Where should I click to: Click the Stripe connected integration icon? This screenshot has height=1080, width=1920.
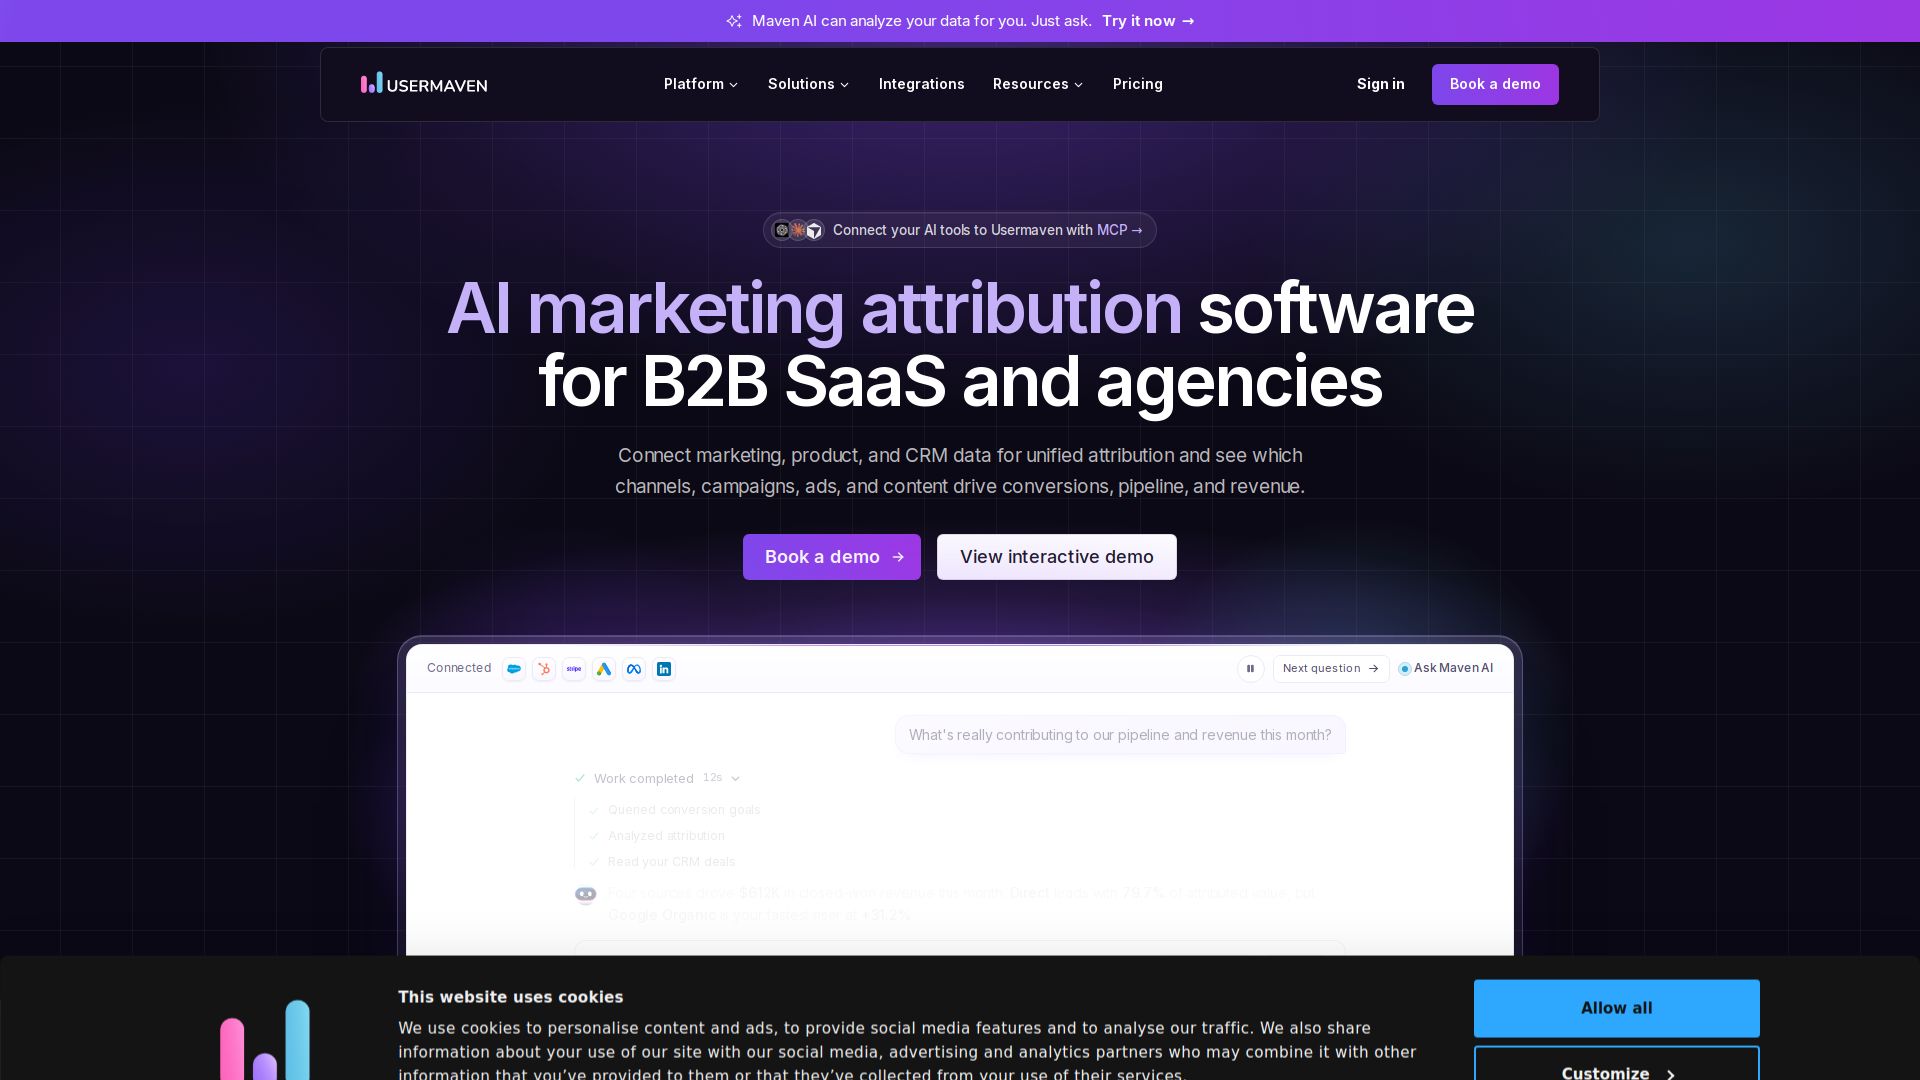574,669
